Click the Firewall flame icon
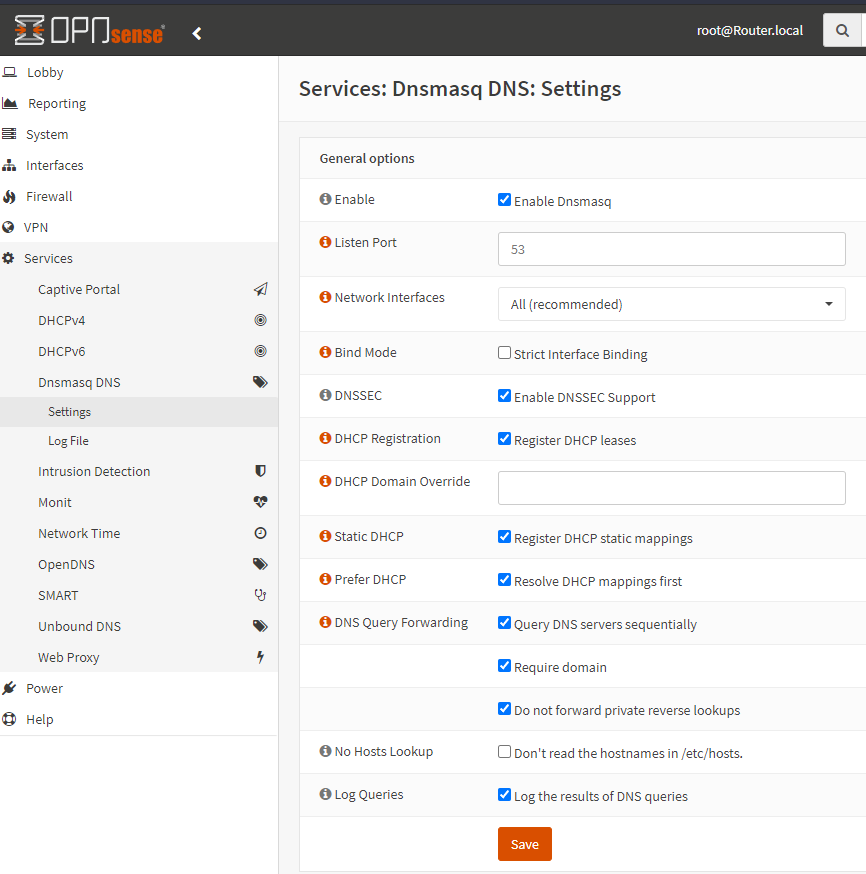The image size is (866, 874). tap(9, 196)
